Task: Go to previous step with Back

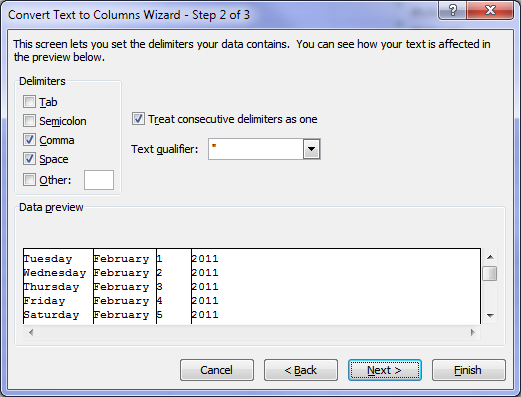Action: tap(301, 370)
